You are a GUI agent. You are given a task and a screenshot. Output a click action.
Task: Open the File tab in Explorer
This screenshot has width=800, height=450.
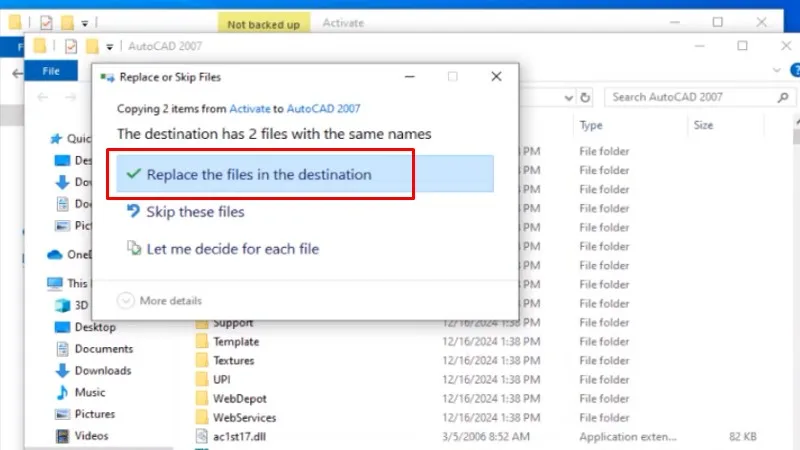[51, 71]
